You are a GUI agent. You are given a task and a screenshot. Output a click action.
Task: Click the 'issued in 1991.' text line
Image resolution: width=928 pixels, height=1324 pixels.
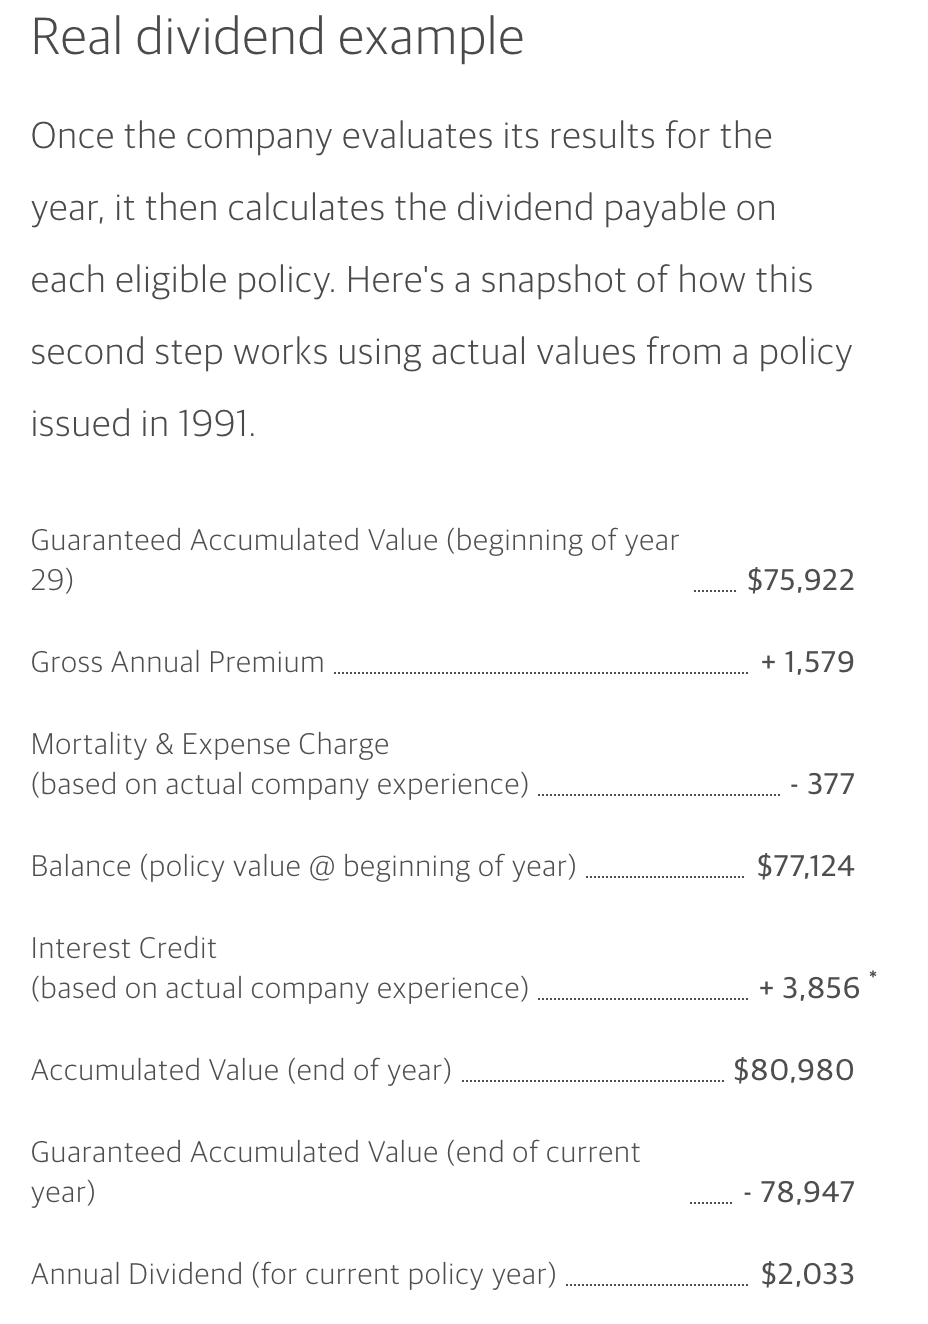(x=143, y=424)
